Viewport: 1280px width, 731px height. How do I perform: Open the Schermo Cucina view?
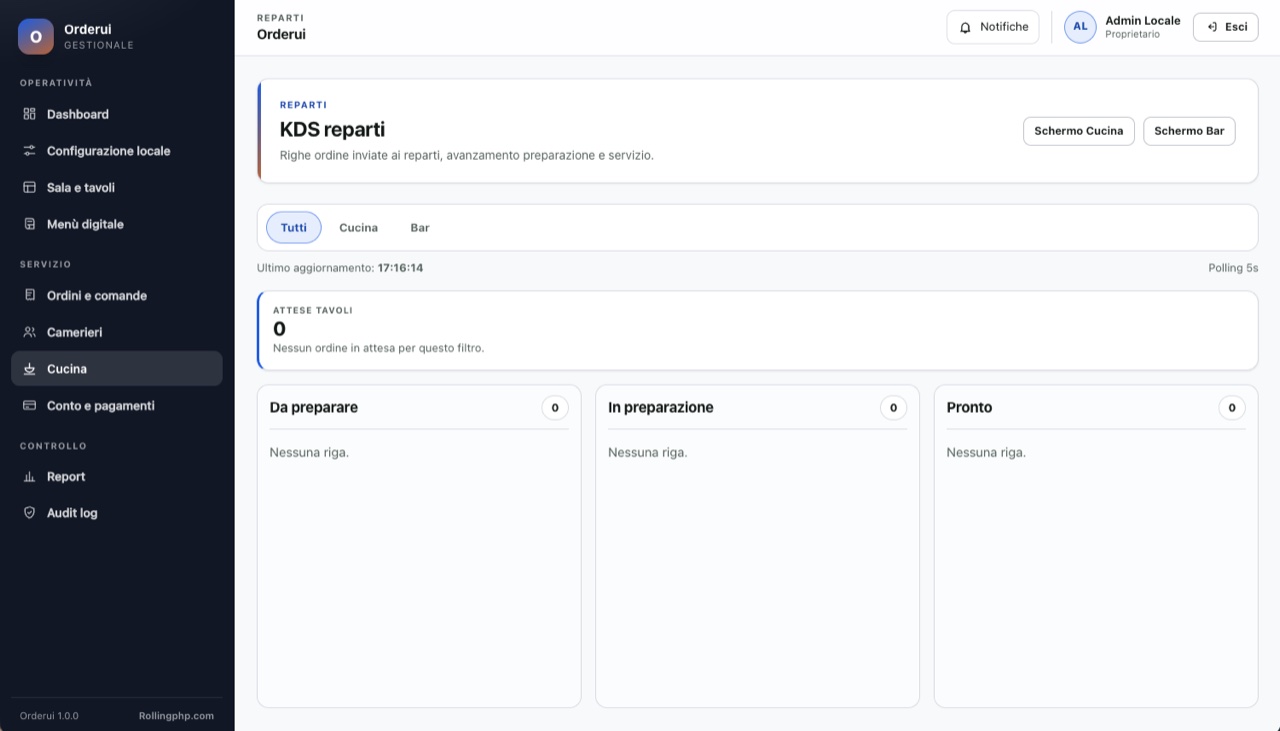pyautogui.click(x=1079, y=131)
